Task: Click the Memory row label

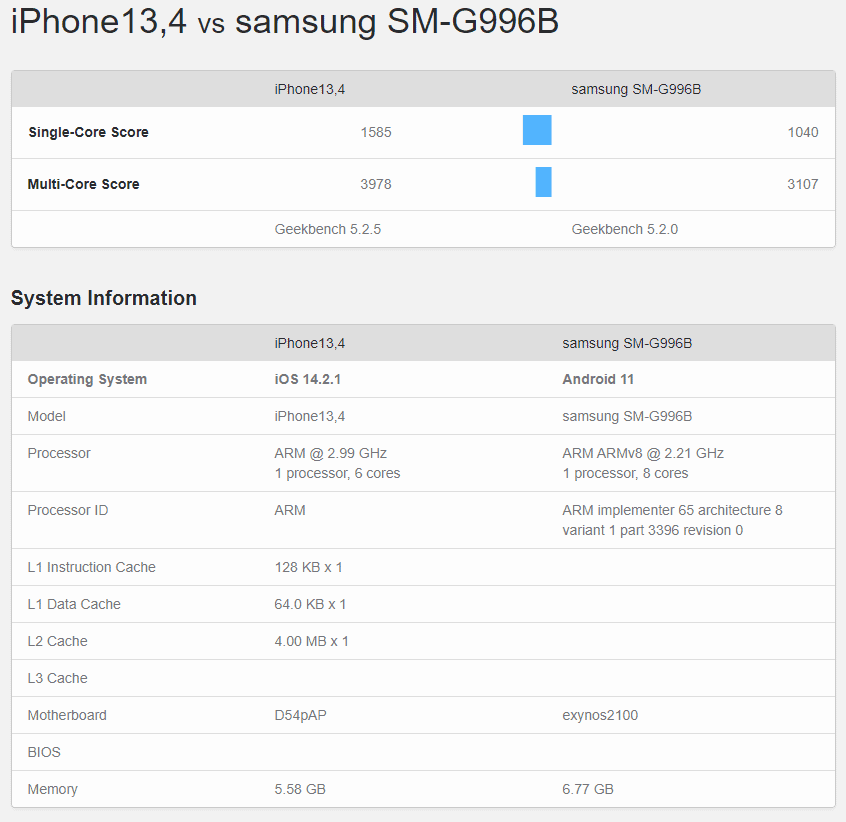Action: point(52,789)
